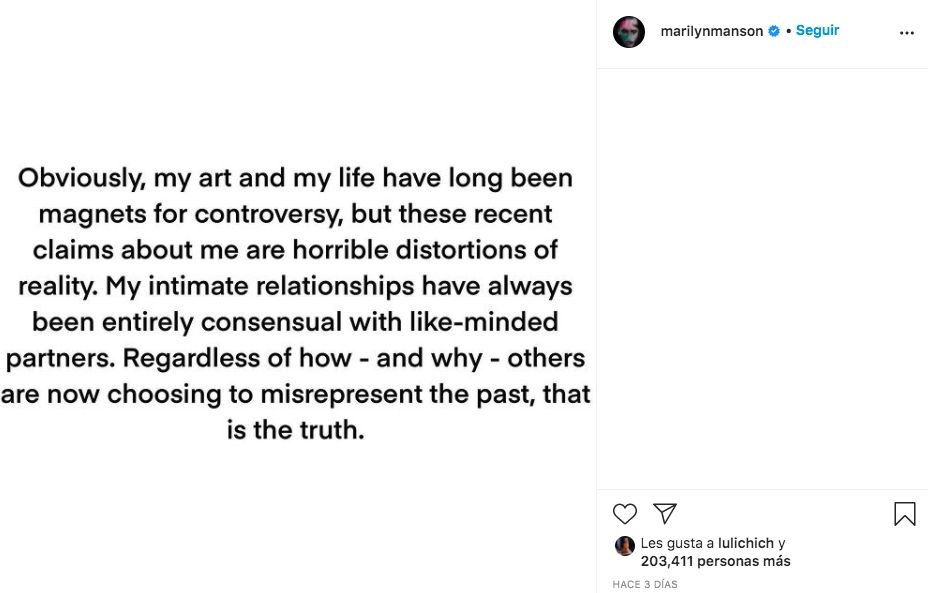
Task: Save the post with the bookmark icon
Action: [904, 514]
